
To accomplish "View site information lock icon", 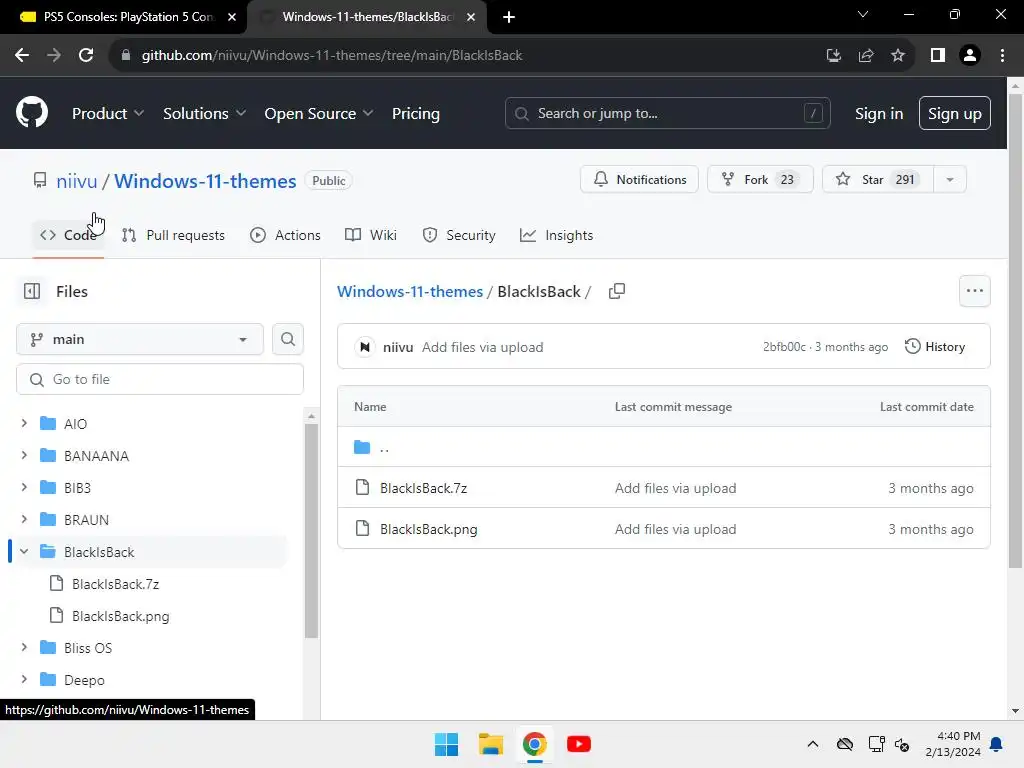I will click(126, 56).
